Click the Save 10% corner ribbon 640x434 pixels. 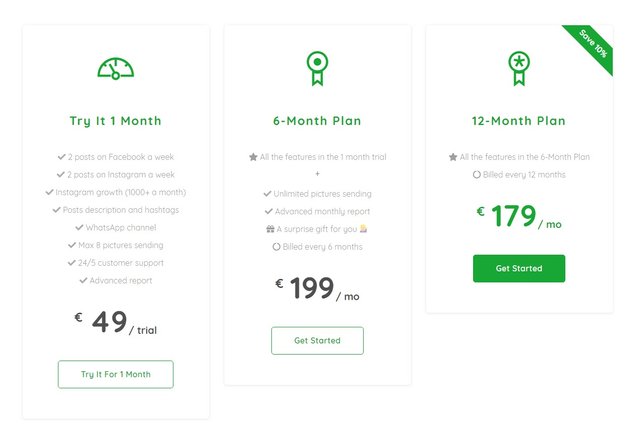point(592,45)
